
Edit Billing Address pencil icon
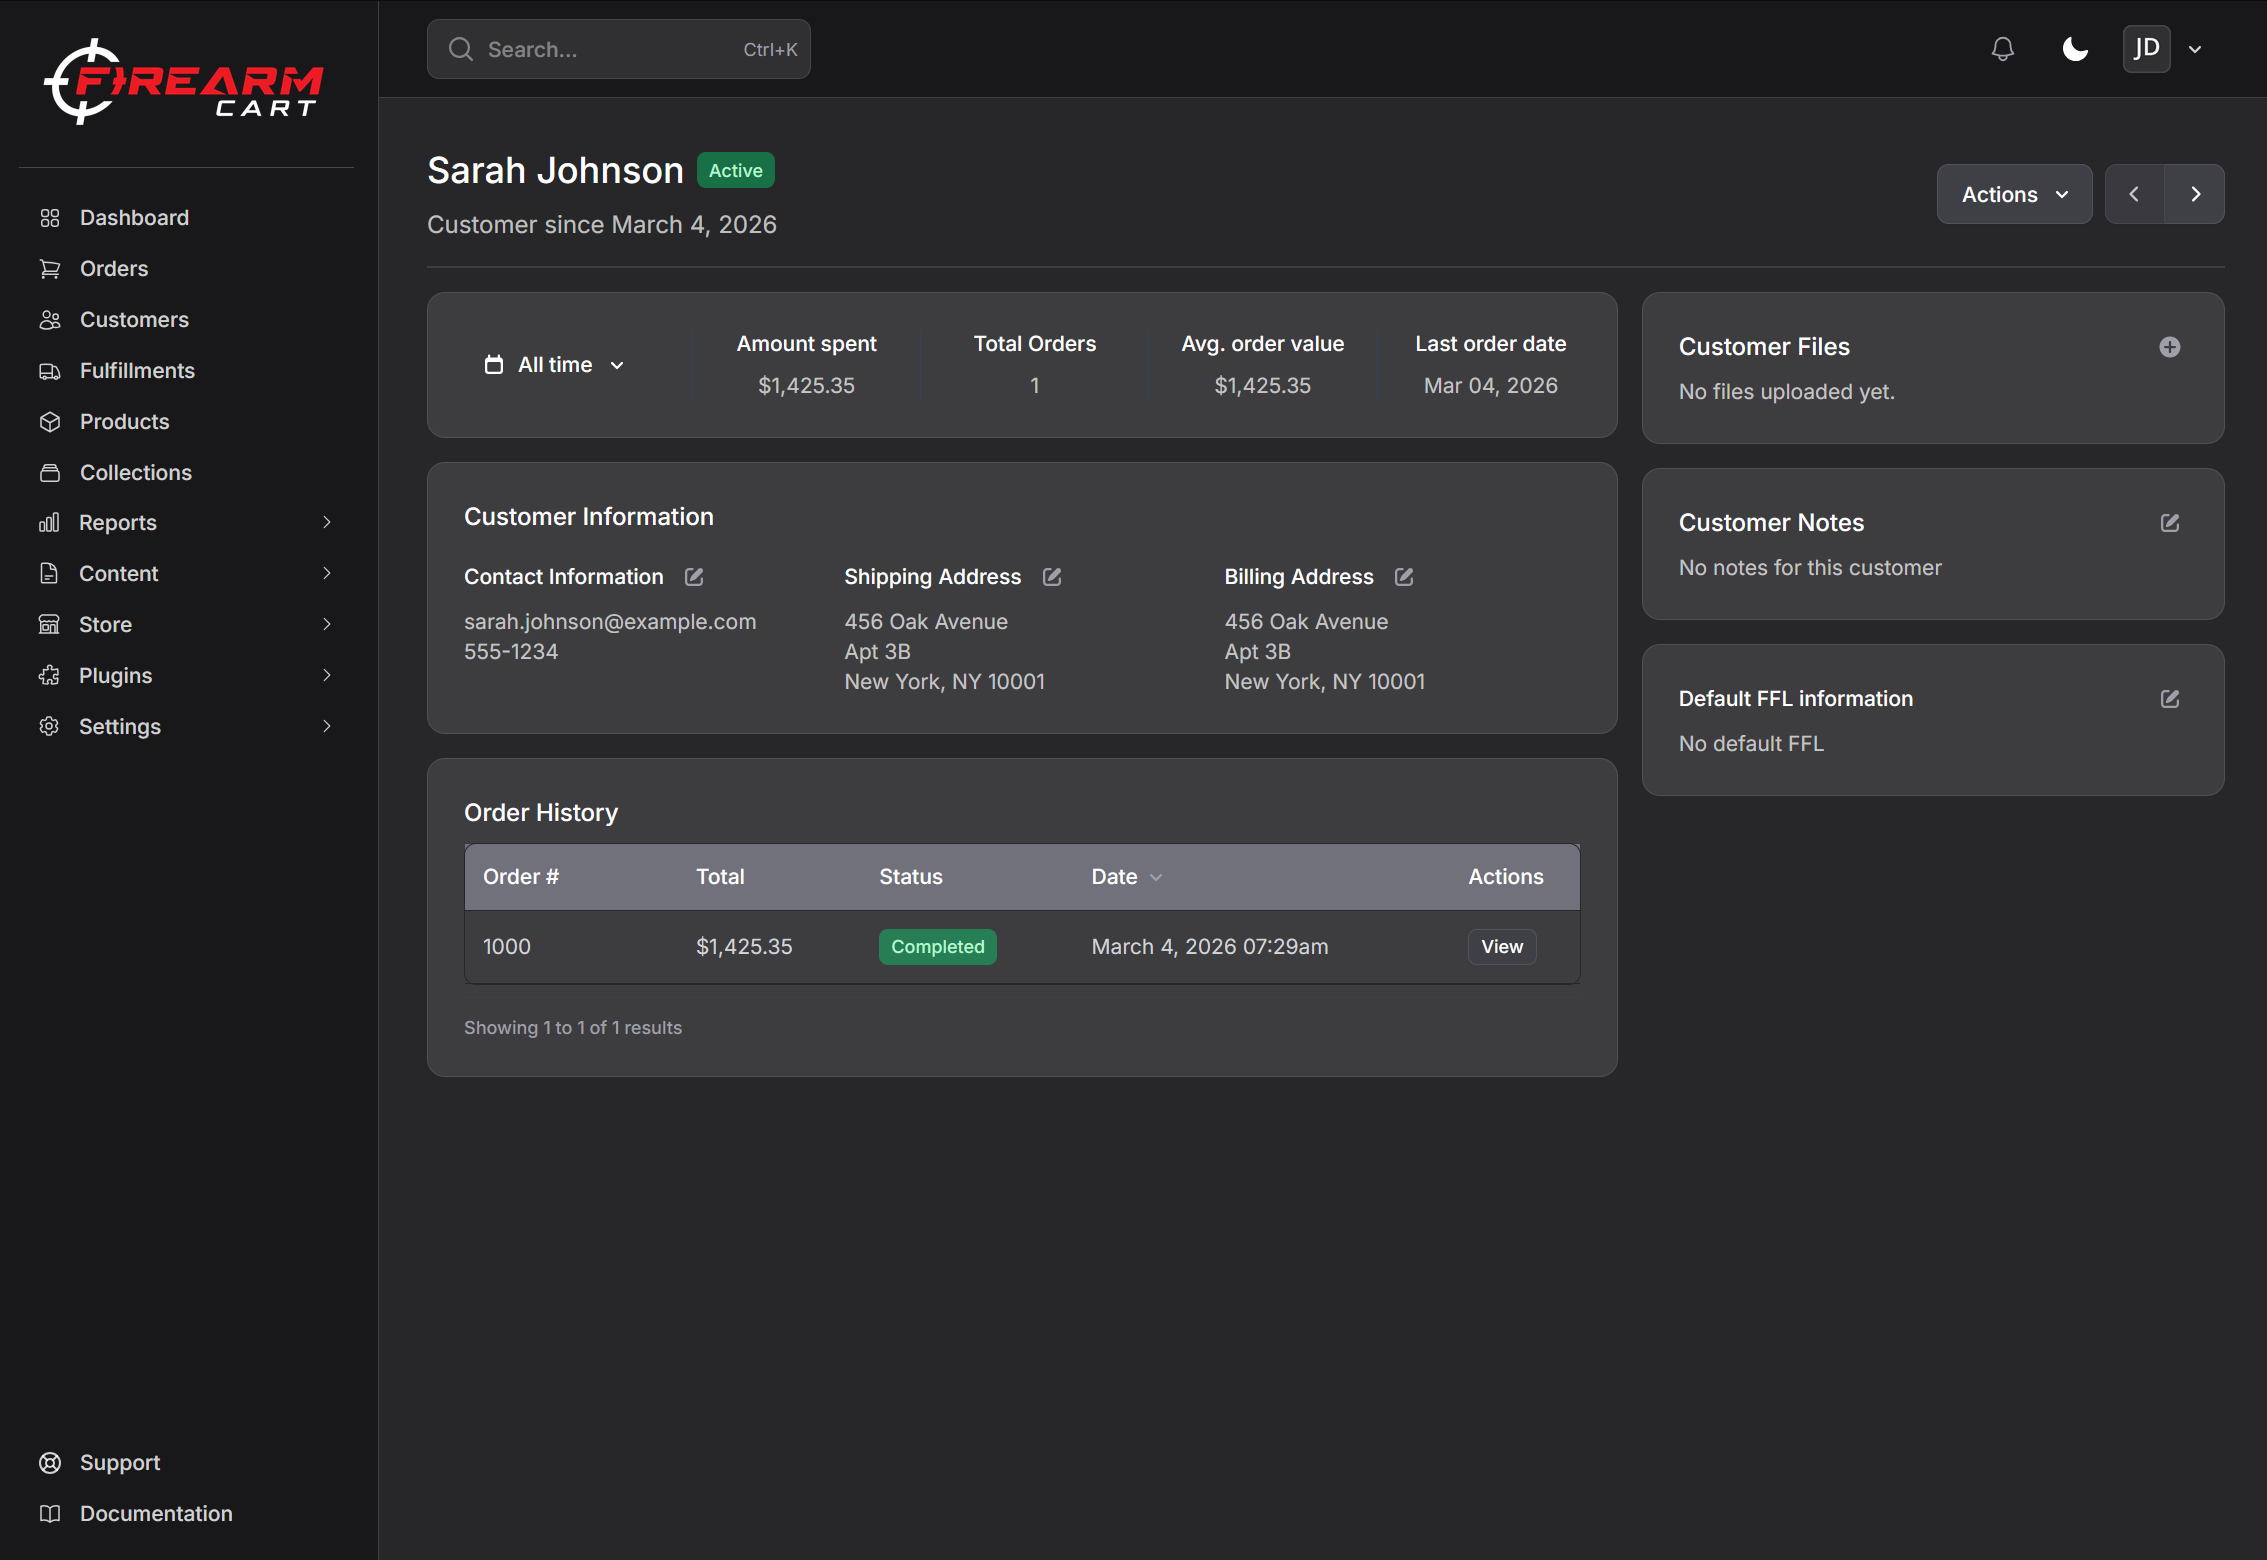click(x=1404, y=577)
